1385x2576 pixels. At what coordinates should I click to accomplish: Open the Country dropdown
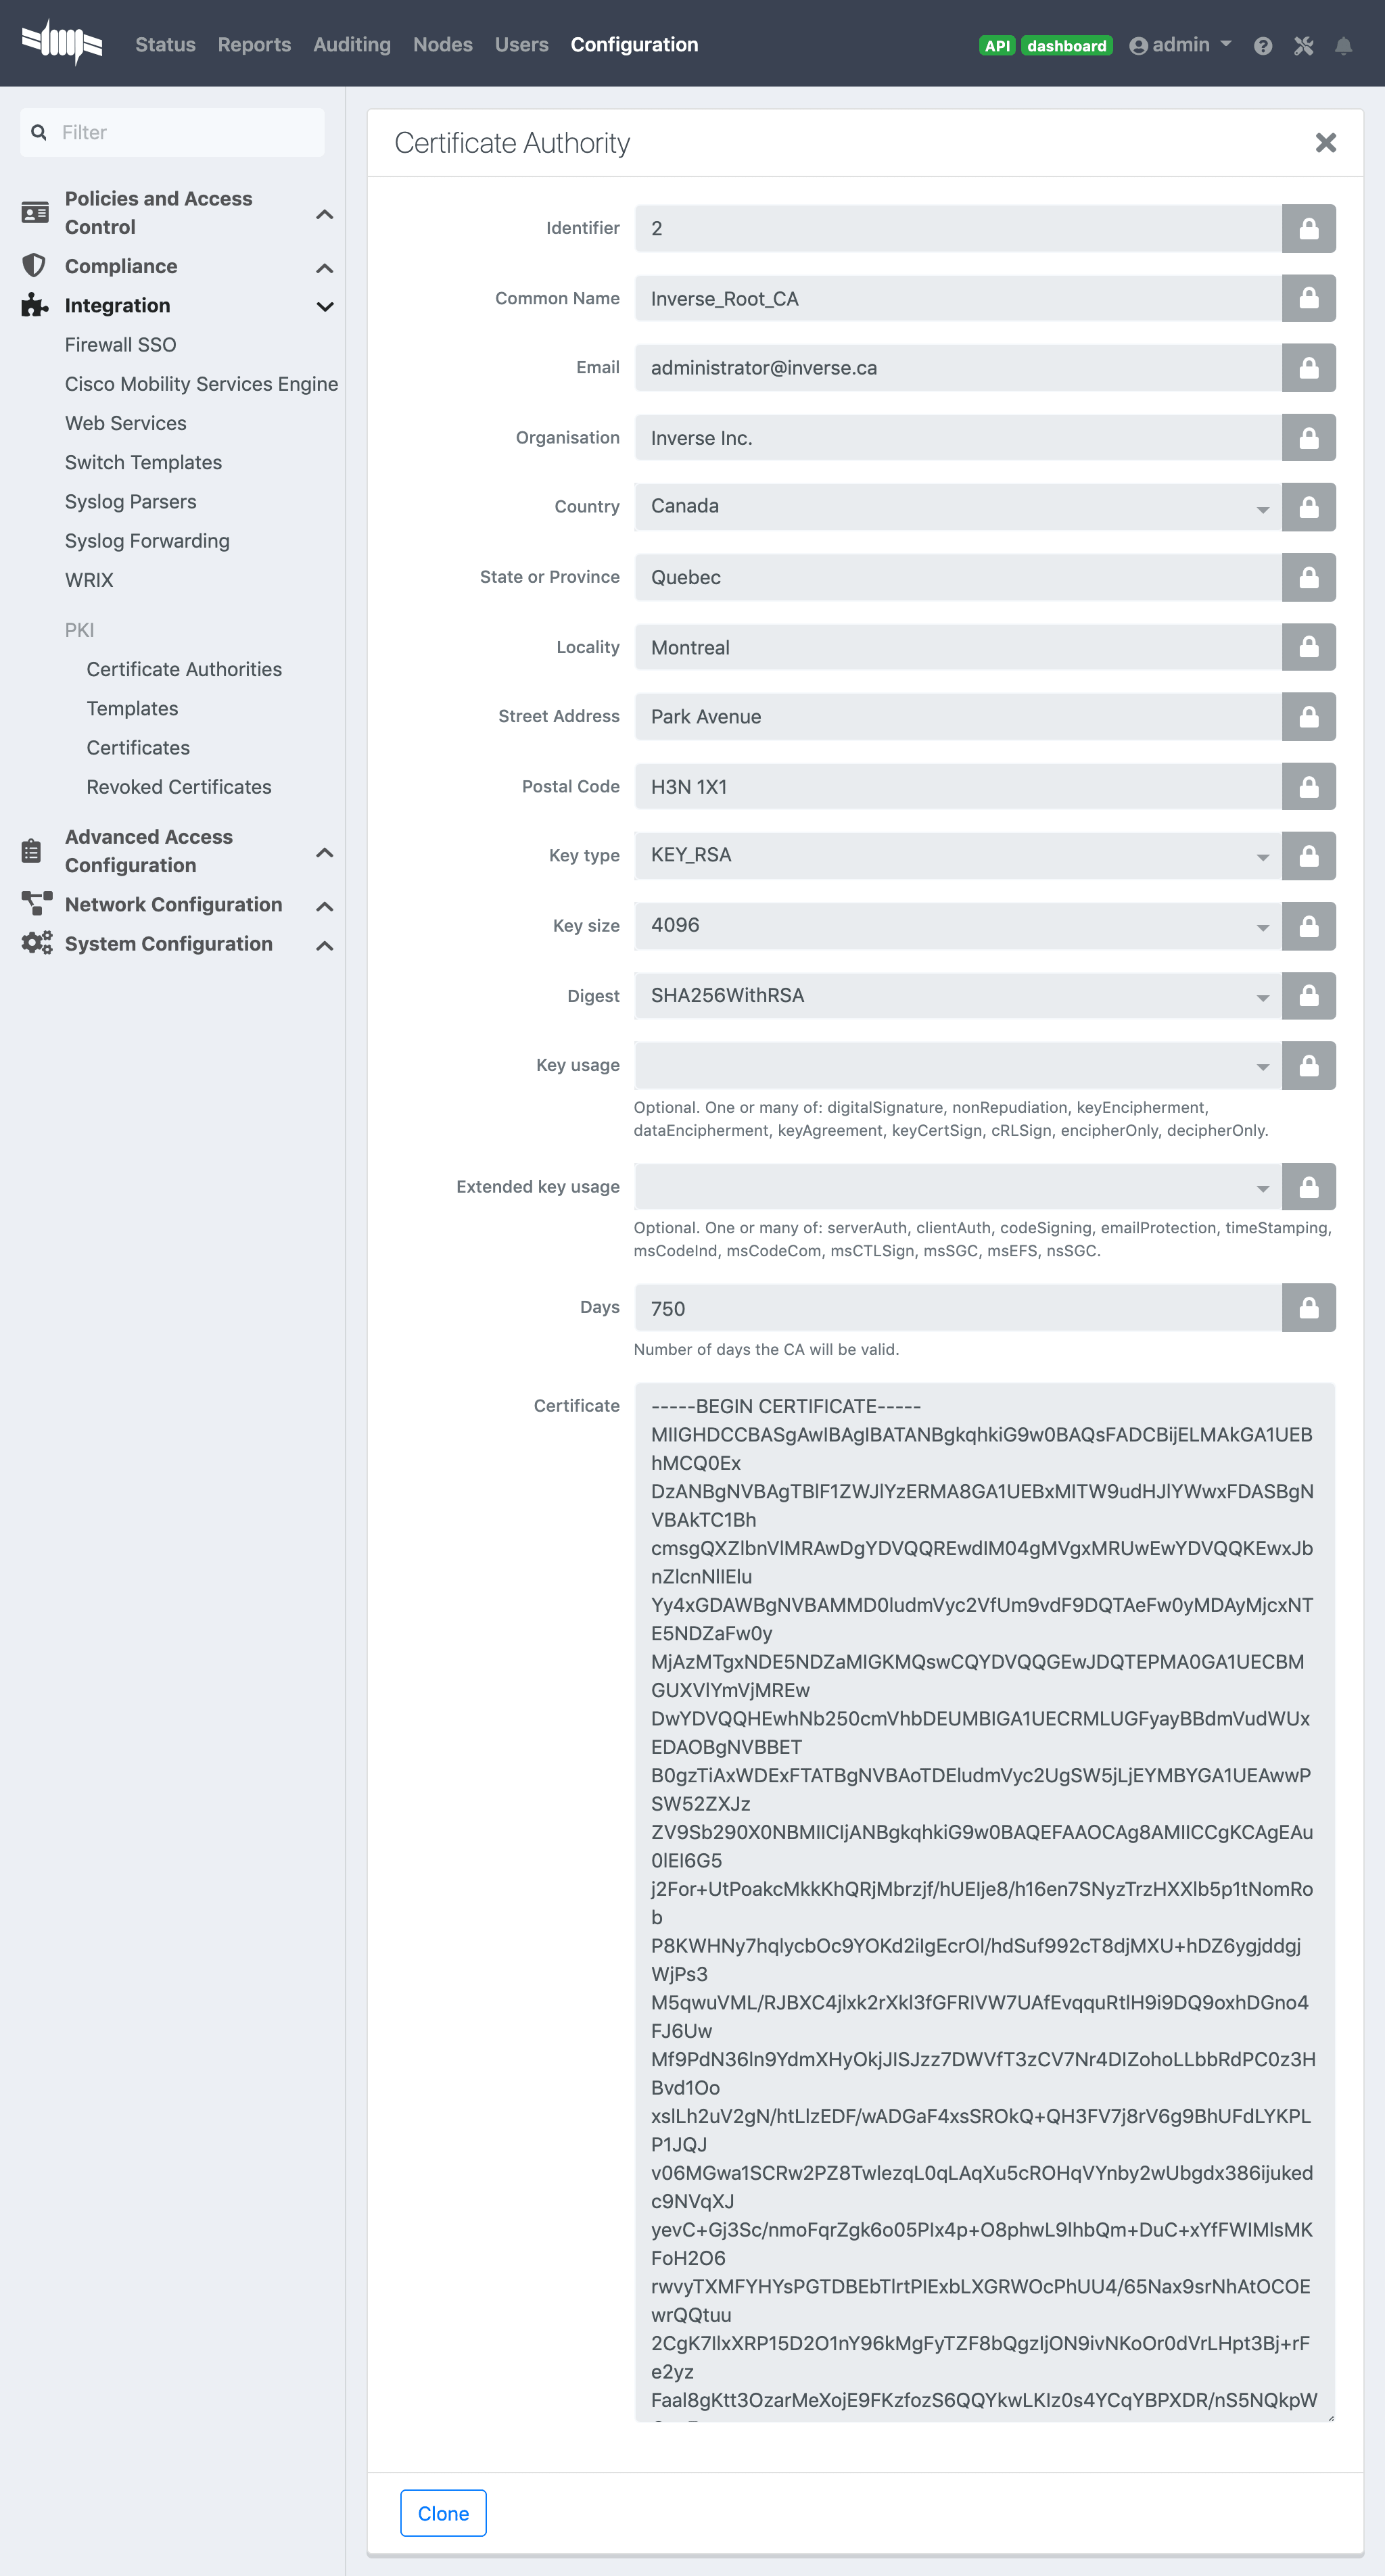957,507
